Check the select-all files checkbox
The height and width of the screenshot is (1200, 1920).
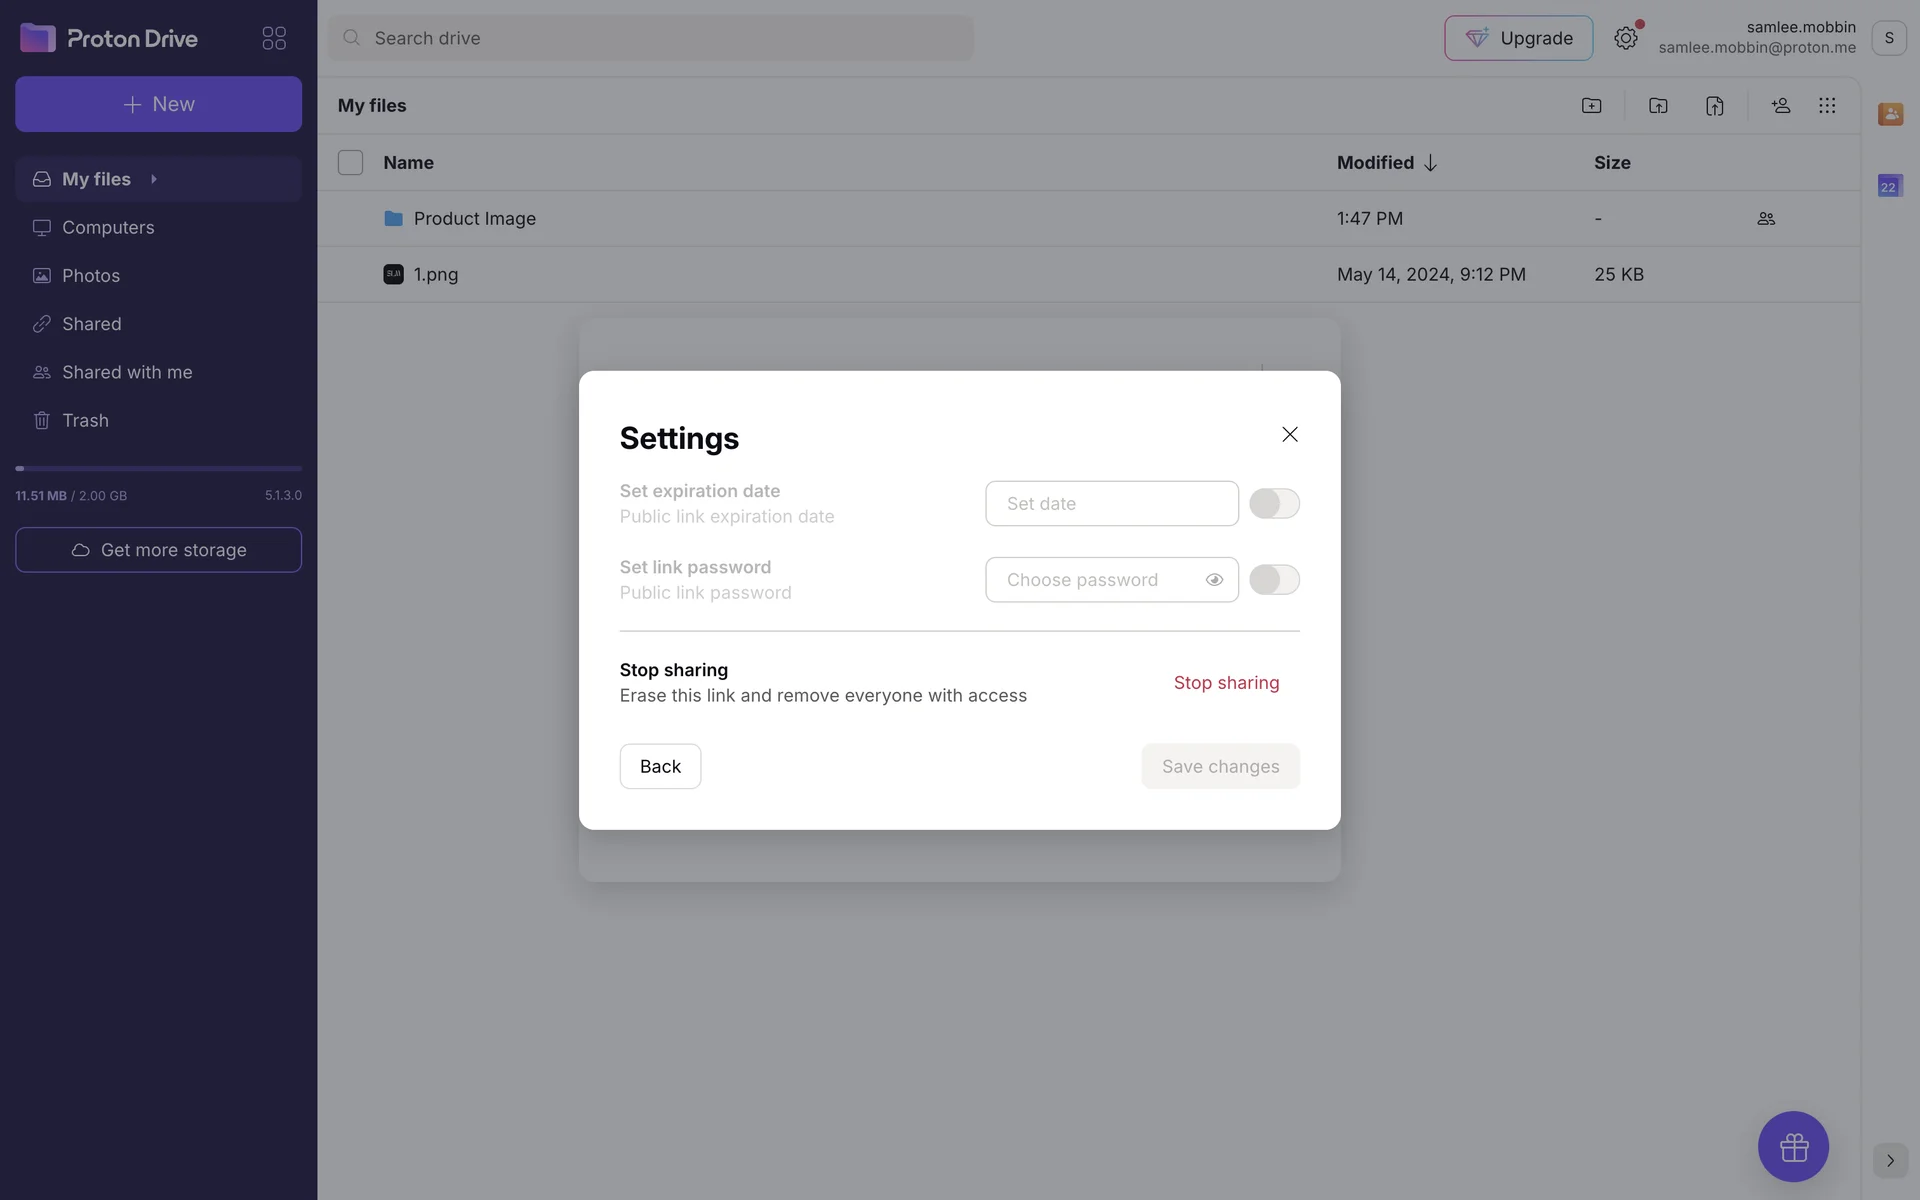coord(350,162)
